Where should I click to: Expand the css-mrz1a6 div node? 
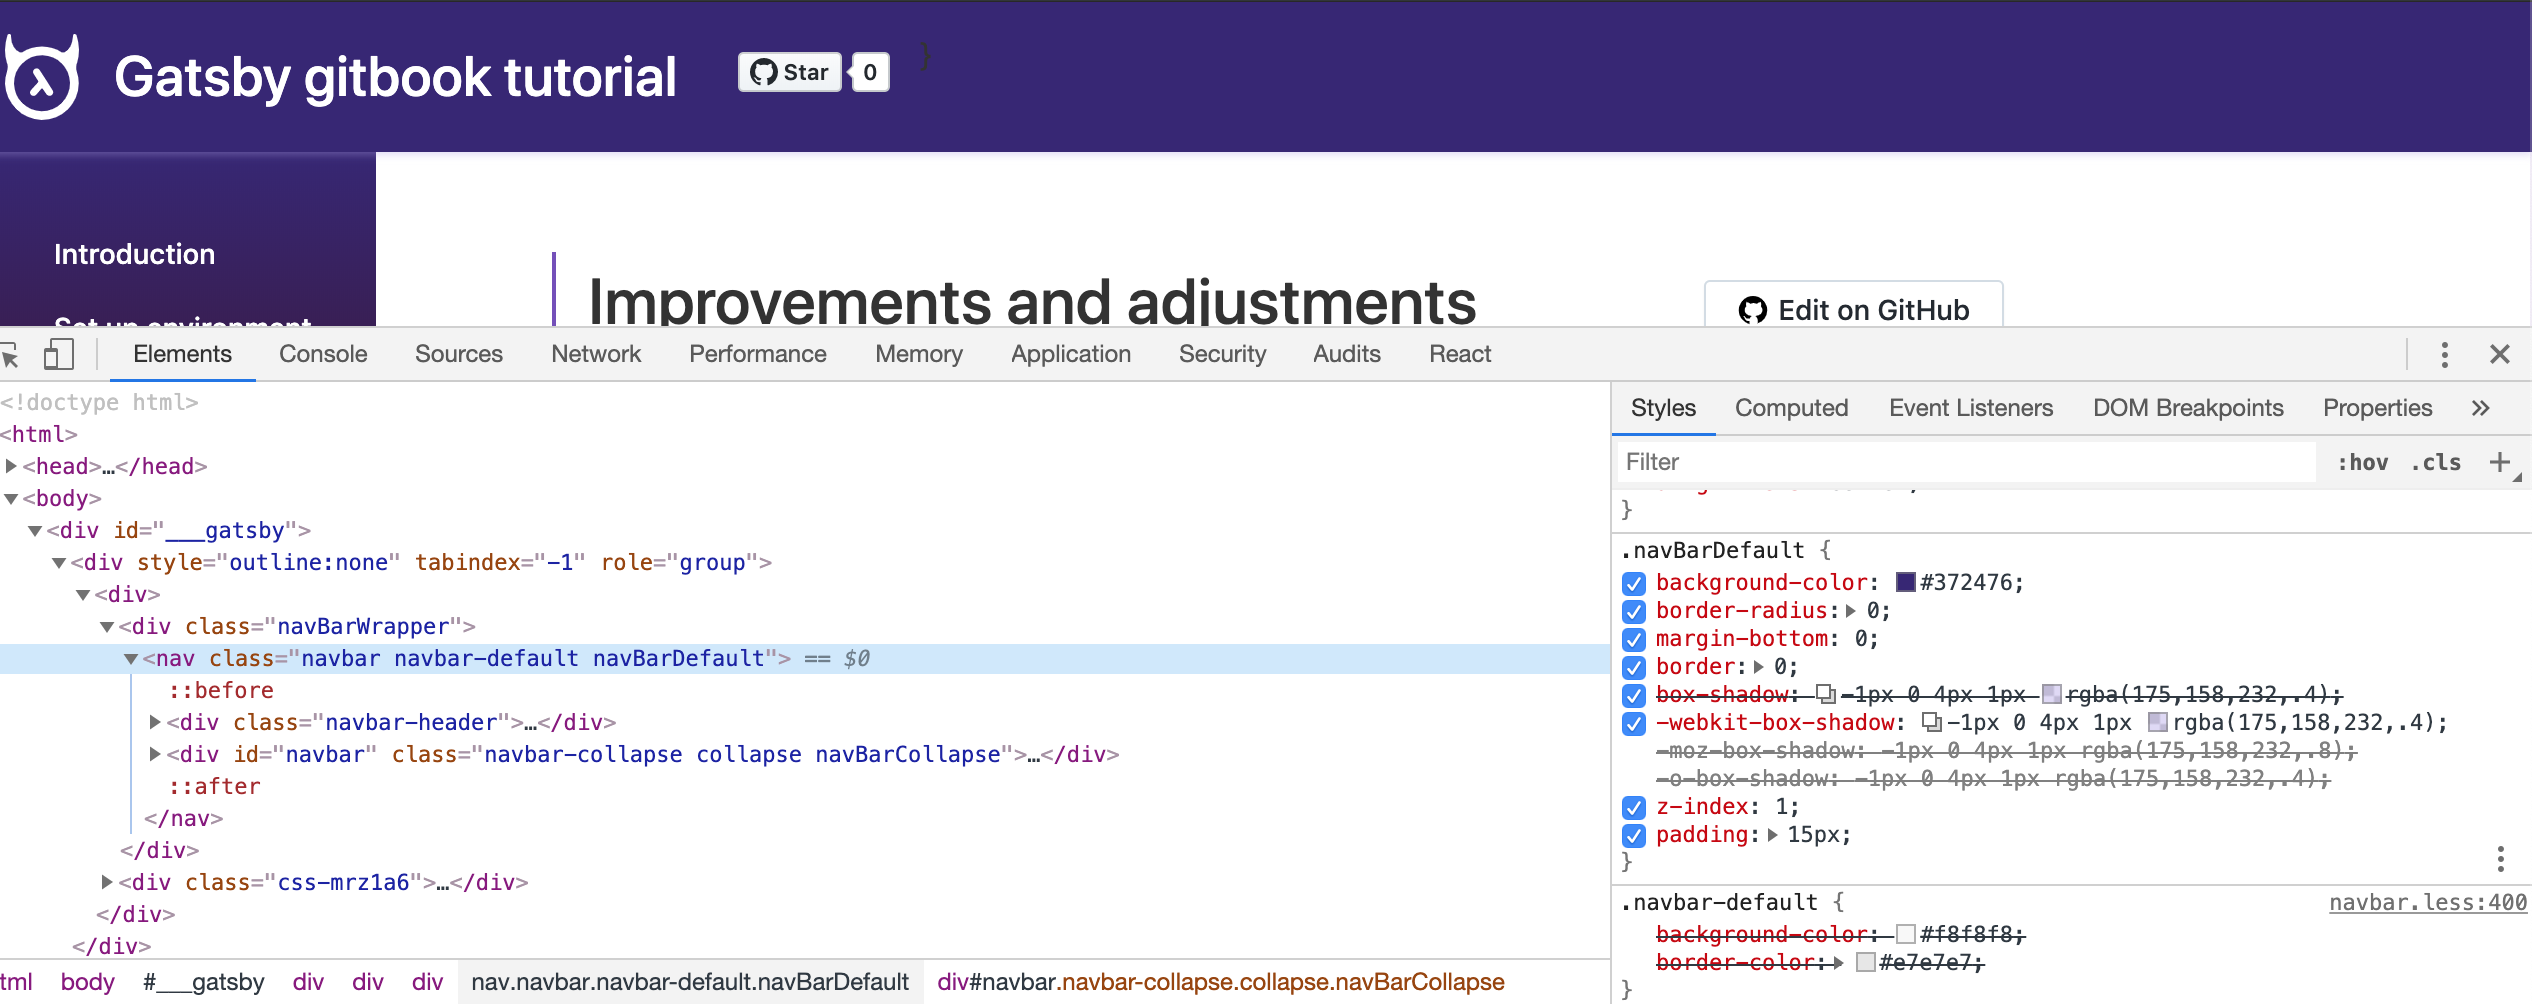pyautogui.click(x=107, y=882)
